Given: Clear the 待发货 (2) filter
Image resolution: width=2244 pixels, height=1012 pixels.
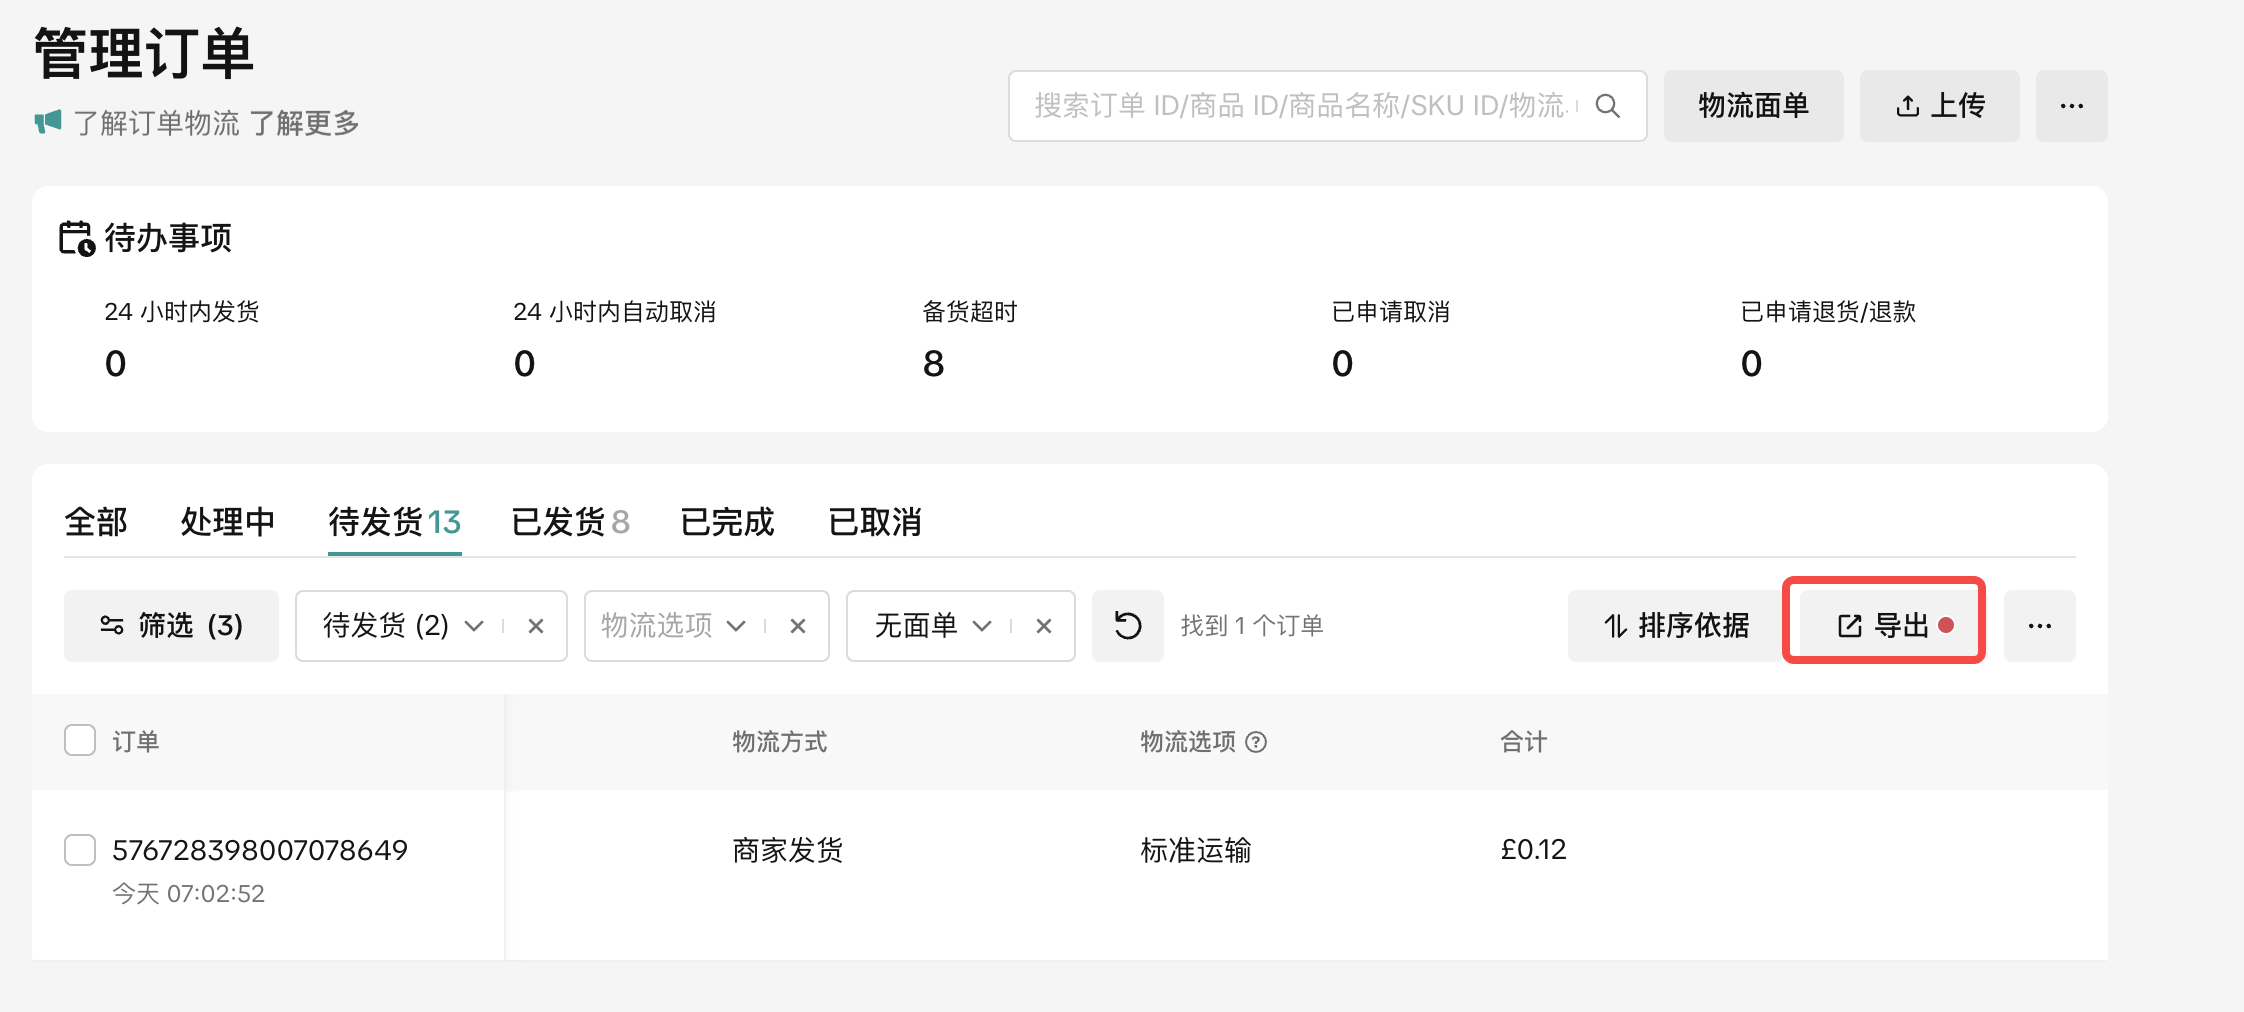Looking at the screenshot, I should click(x=536, y=626).
